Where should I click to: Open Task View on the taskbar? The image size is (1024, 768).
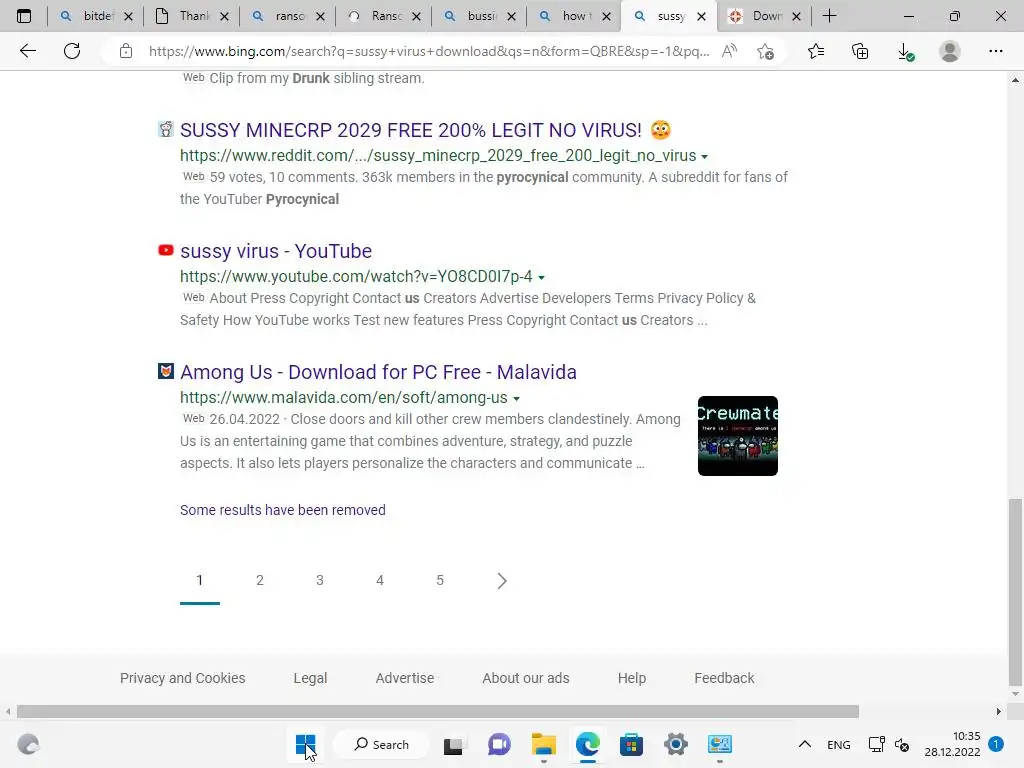click(453, 745)
